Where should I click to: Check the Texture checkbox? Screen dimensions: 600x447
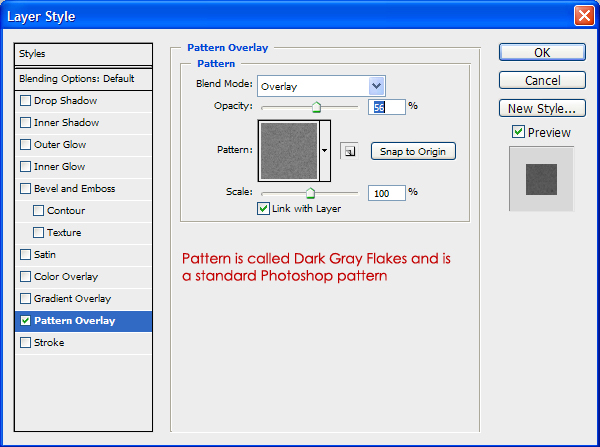click(38, 233)
